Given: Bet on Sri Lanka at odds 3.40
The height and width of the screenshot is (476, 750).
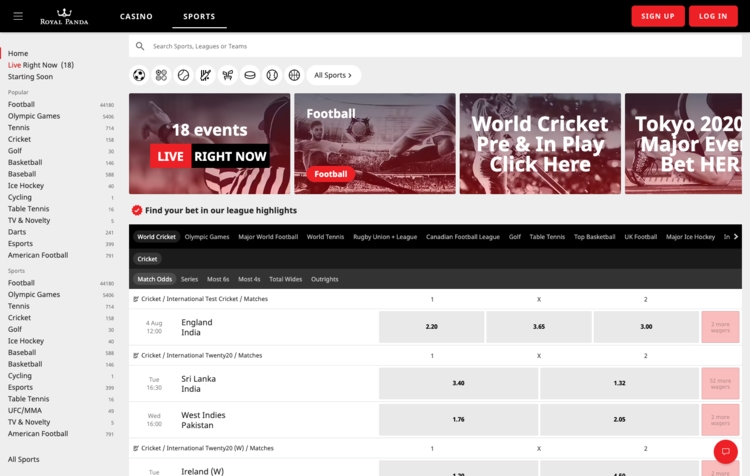Looking at the screenshot, I should click(458, 383).
